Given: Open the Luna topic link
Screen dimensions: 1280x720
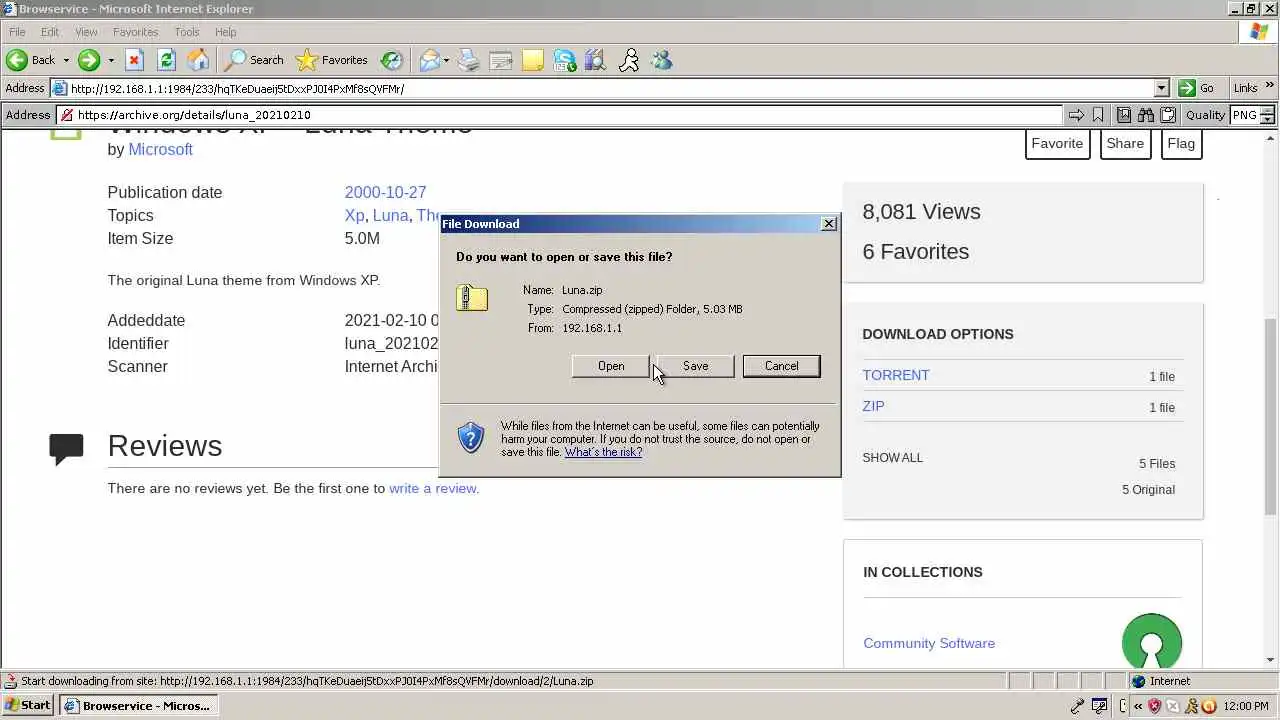Looking at the screenshot, I should coord(390,215).
